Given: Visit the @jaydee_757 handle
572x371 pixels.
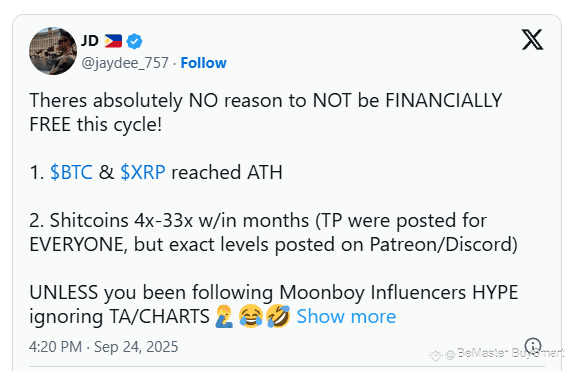Looking at the screenshot, I should click(125, 63).
